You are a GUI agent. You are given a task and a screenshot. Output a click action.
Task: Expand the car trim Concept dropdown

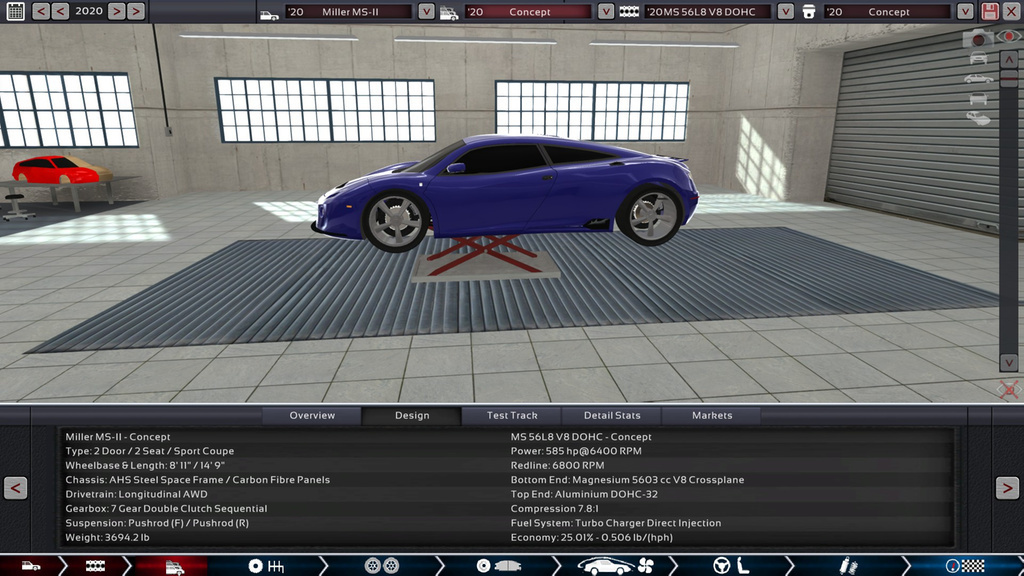coord(607,11)
